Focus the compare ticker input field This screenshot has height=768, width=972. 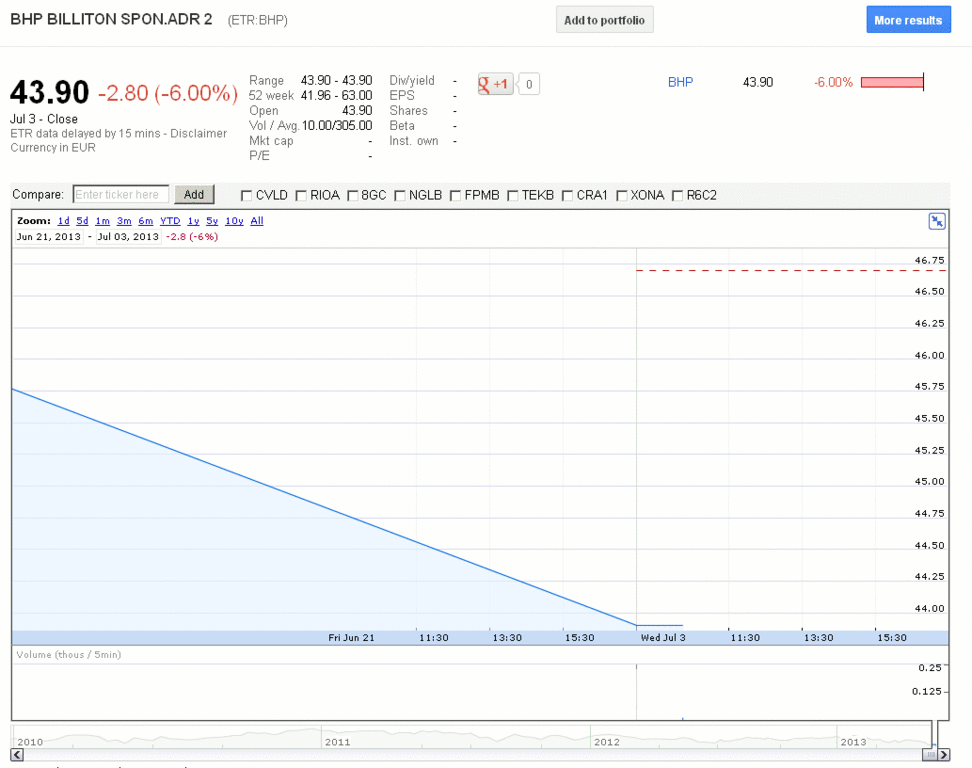121,195
